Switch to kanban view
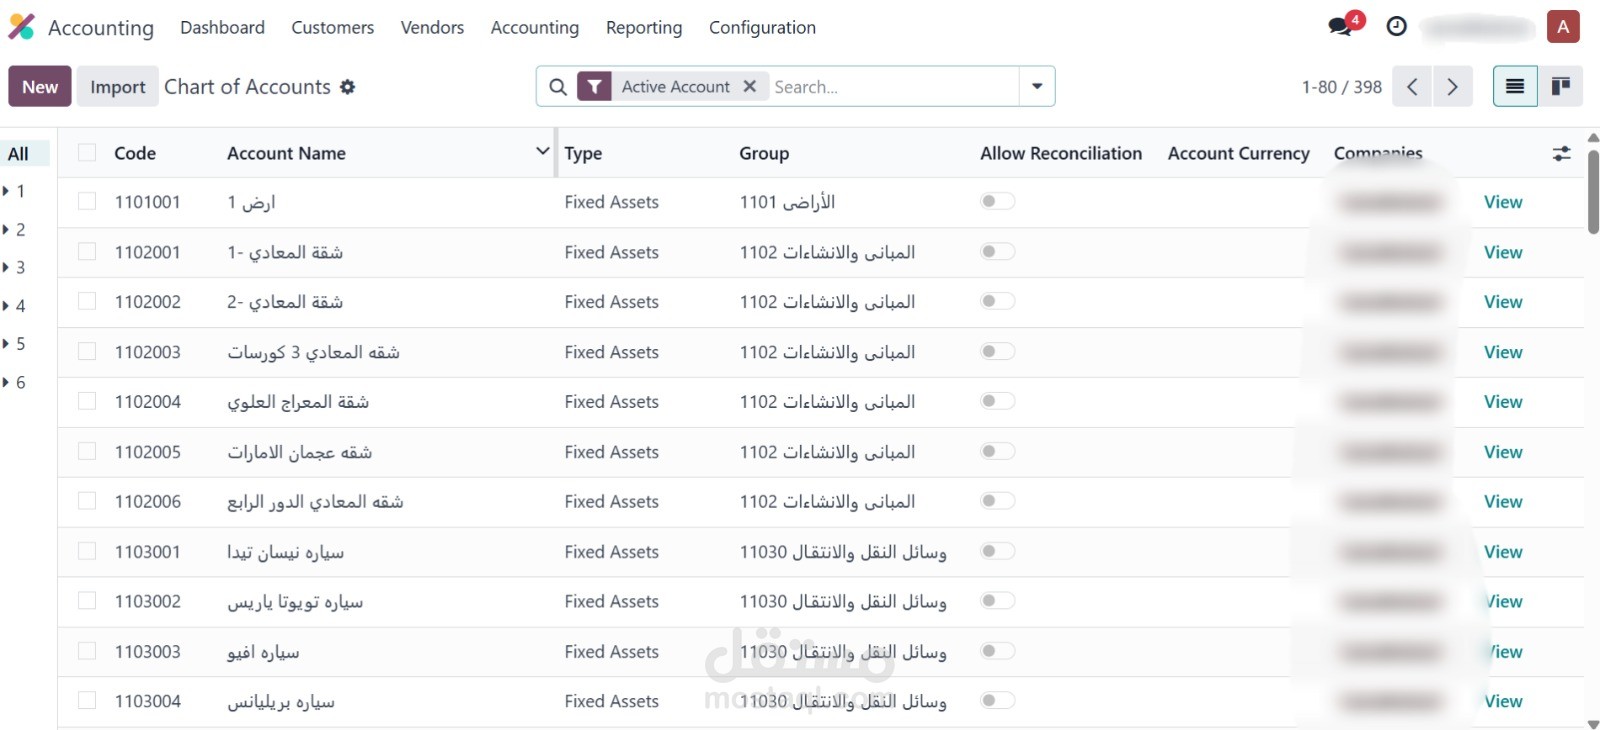 (x=1560, y=87)
